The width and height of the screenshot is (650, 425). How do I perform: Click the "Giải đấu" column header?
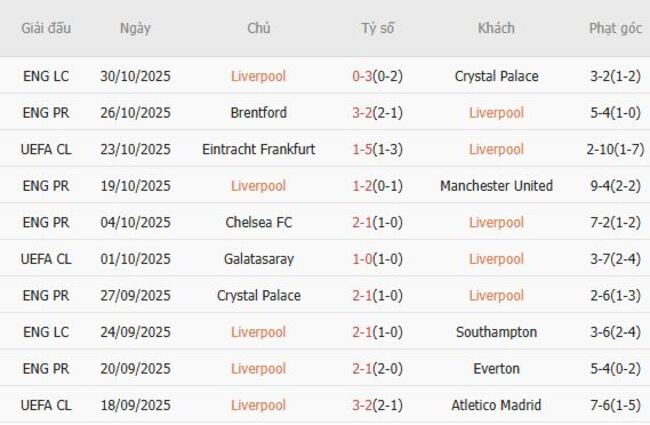[x=46, y=28]
